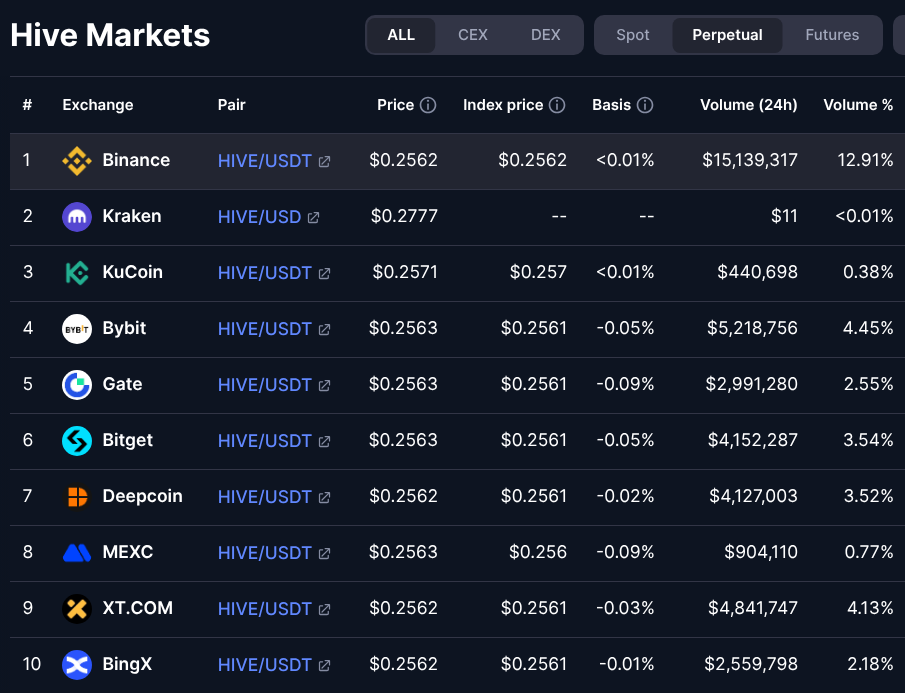The image size is (905, 693).
Task: Switch to the DEX filter tab
Action: pyautogui.click(x=545, y=35)
